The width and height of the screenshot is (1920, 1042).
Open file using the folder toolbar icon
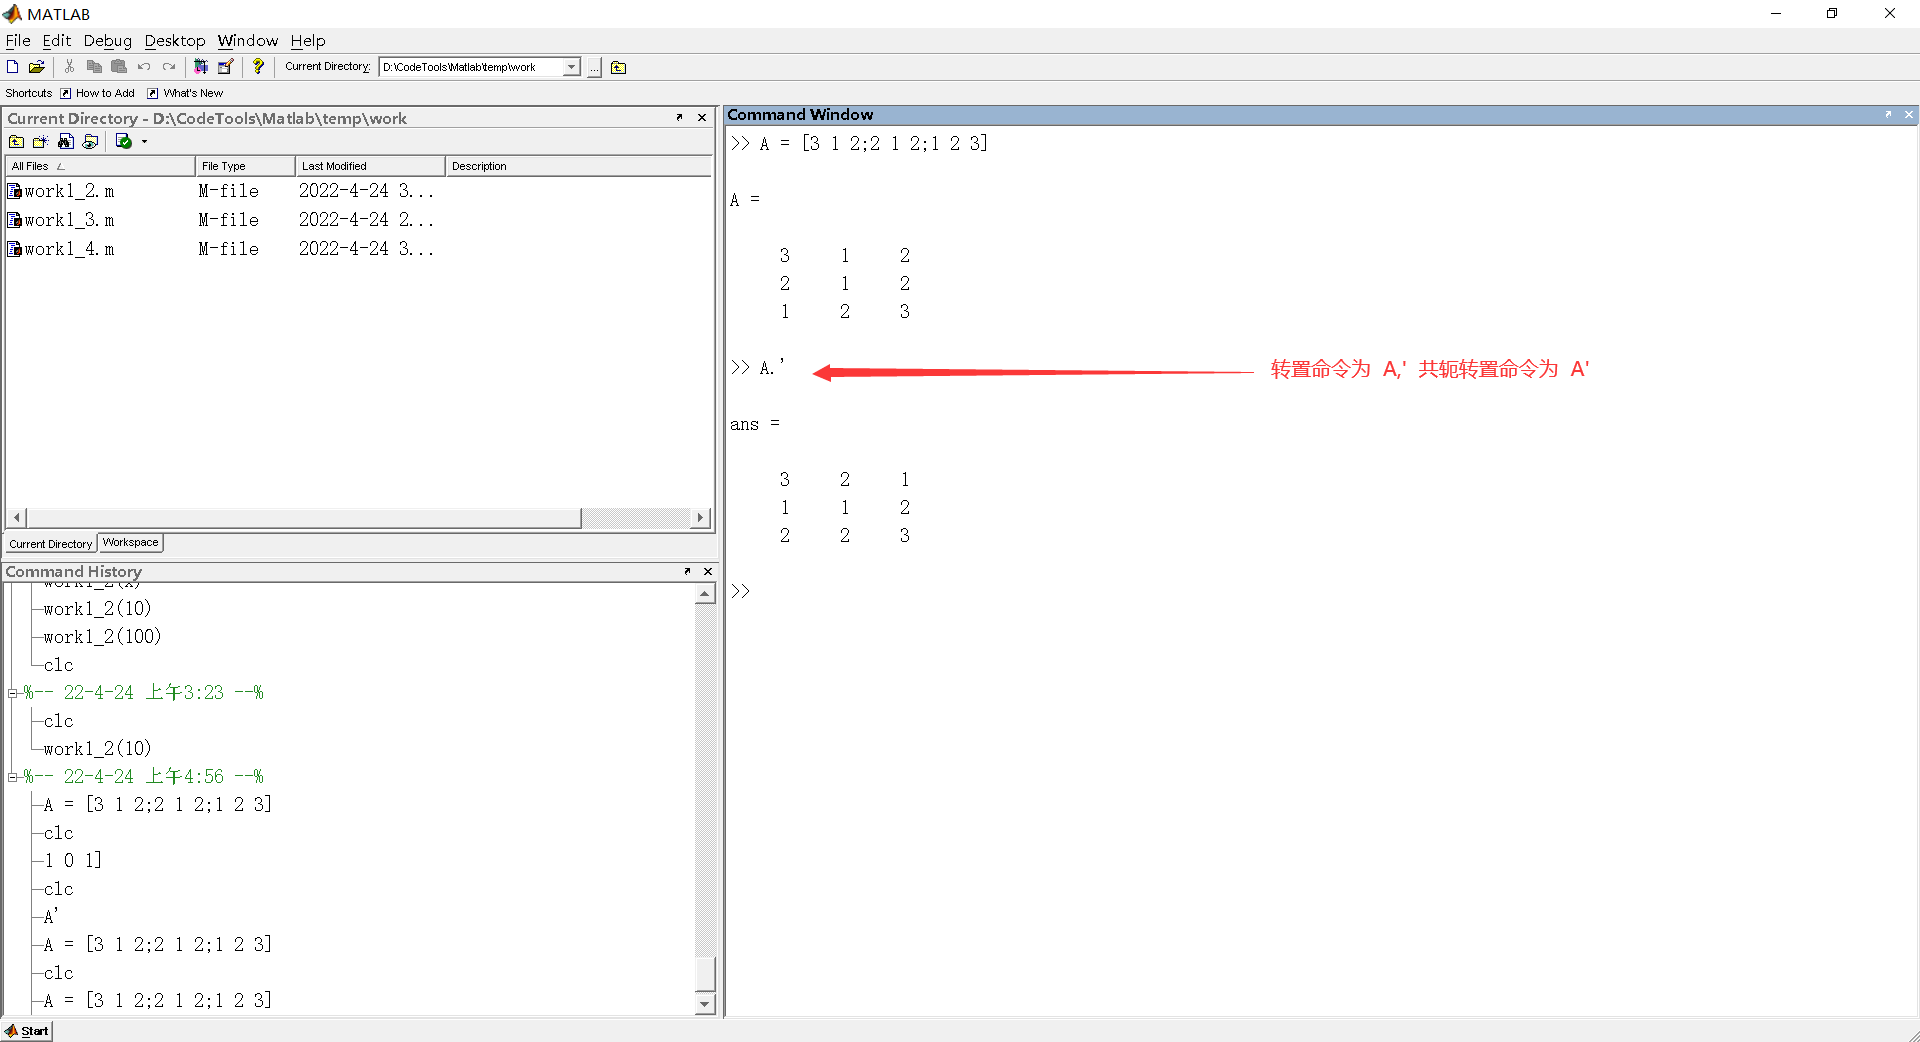(36, 67)
